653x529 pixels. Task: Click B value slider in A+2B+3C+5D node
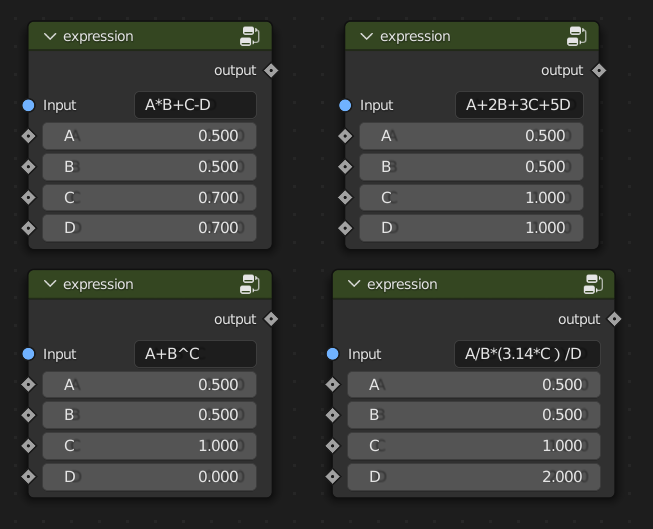coord(471,167)
